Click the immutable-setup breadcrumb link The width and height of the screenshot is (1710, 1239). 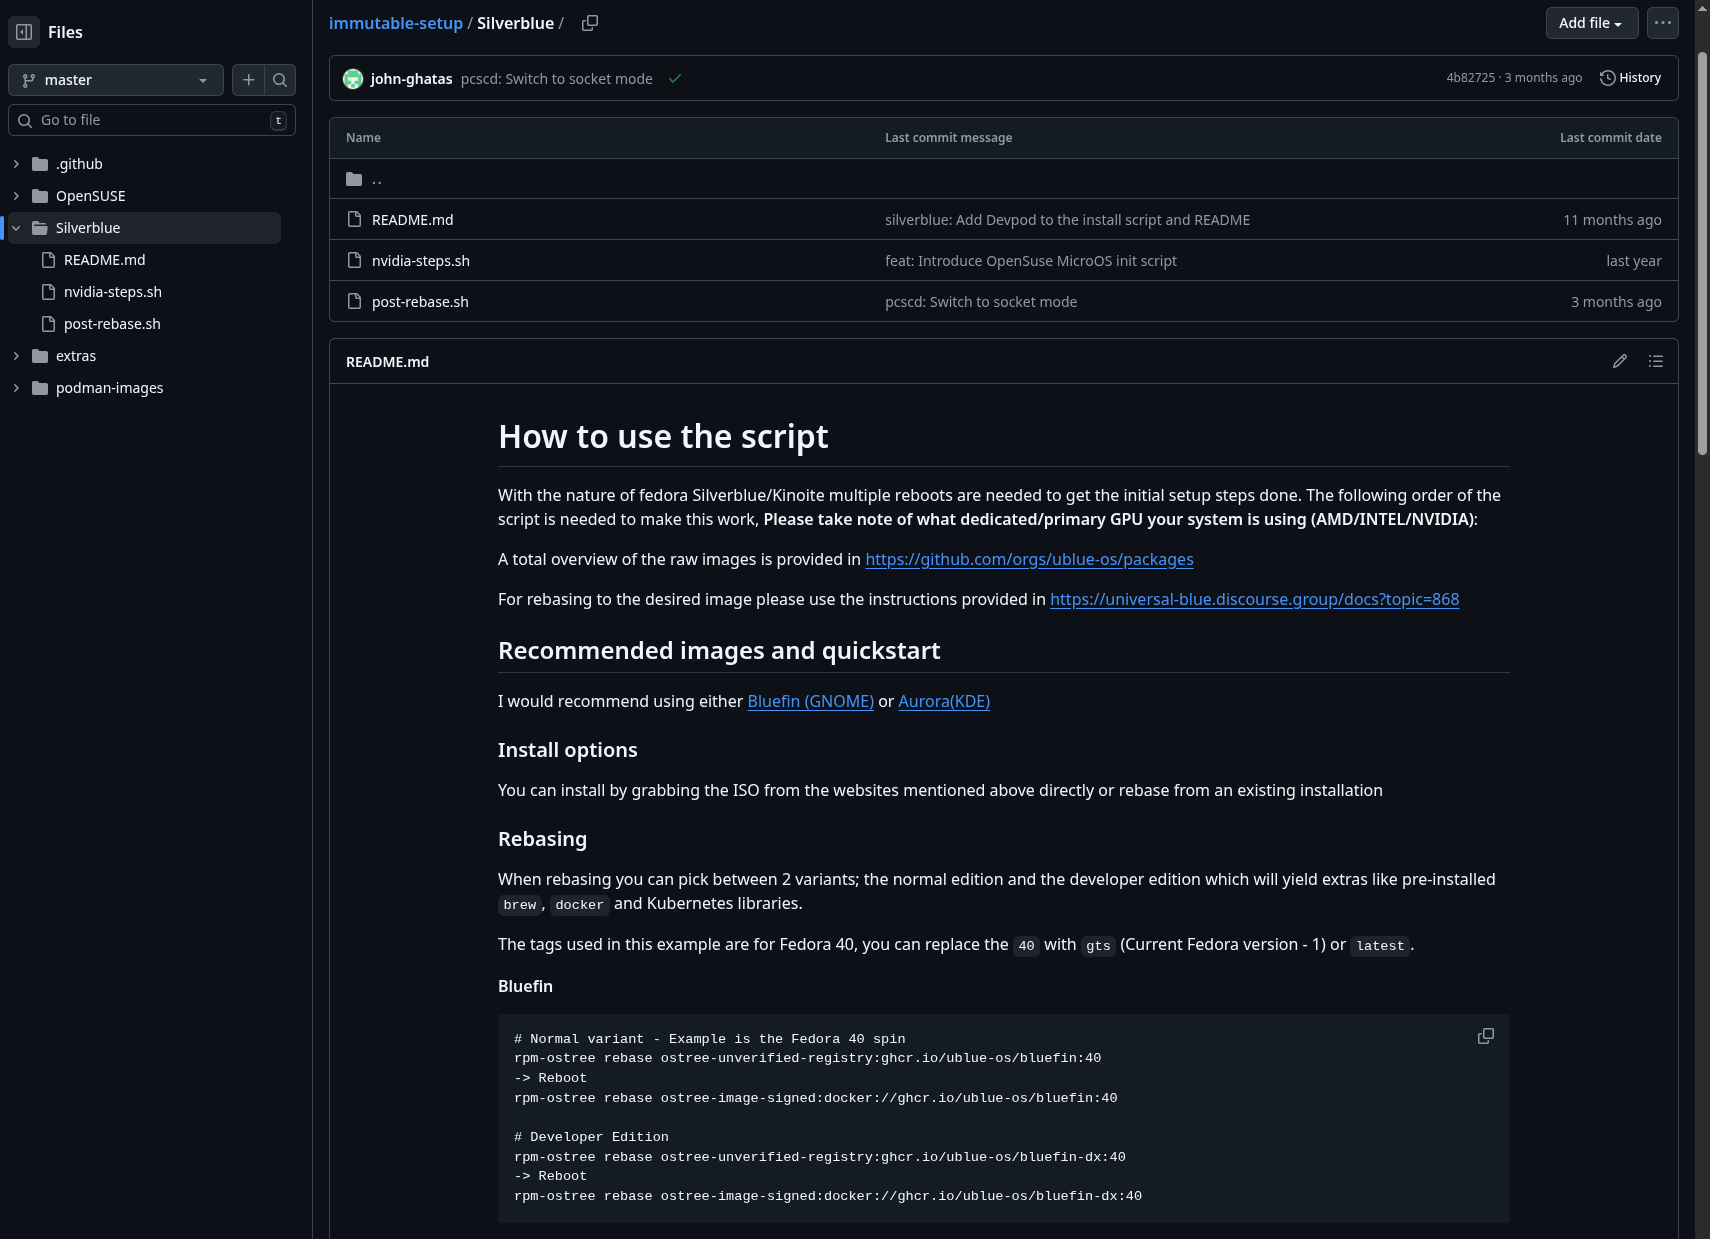pyautogui.click(x=395, y=23)
